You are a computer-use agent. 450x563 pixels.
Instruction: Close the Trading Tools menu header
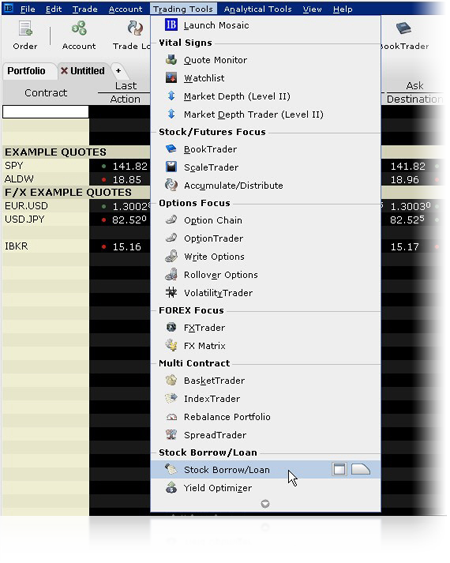[x=183, y=9]
